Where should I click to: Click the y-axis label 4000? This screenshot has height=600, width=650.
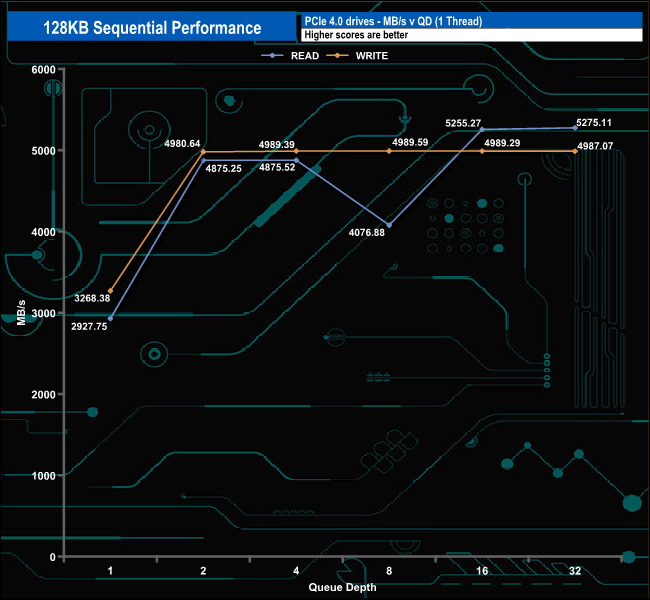44,232
